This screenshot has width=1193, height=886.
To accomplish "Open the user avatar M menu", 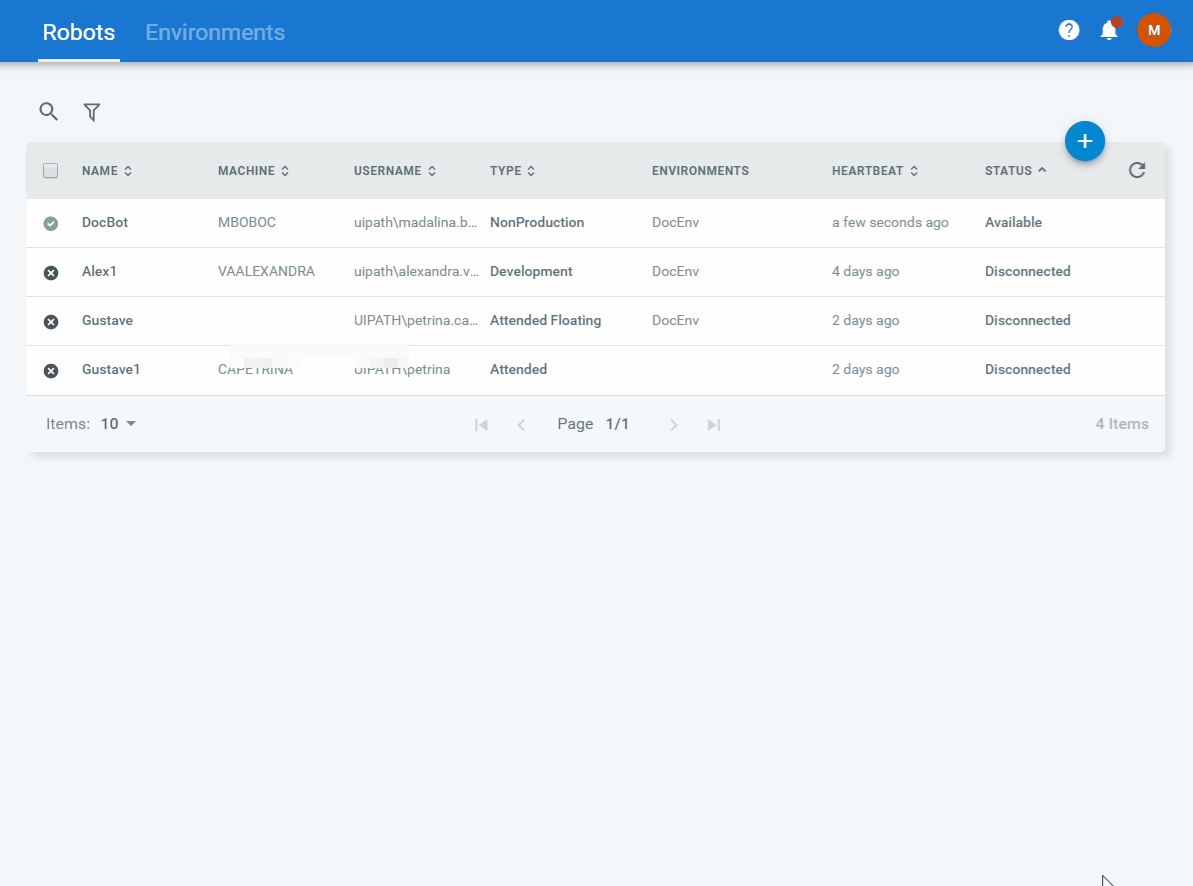I will (x=1154, y=30).
